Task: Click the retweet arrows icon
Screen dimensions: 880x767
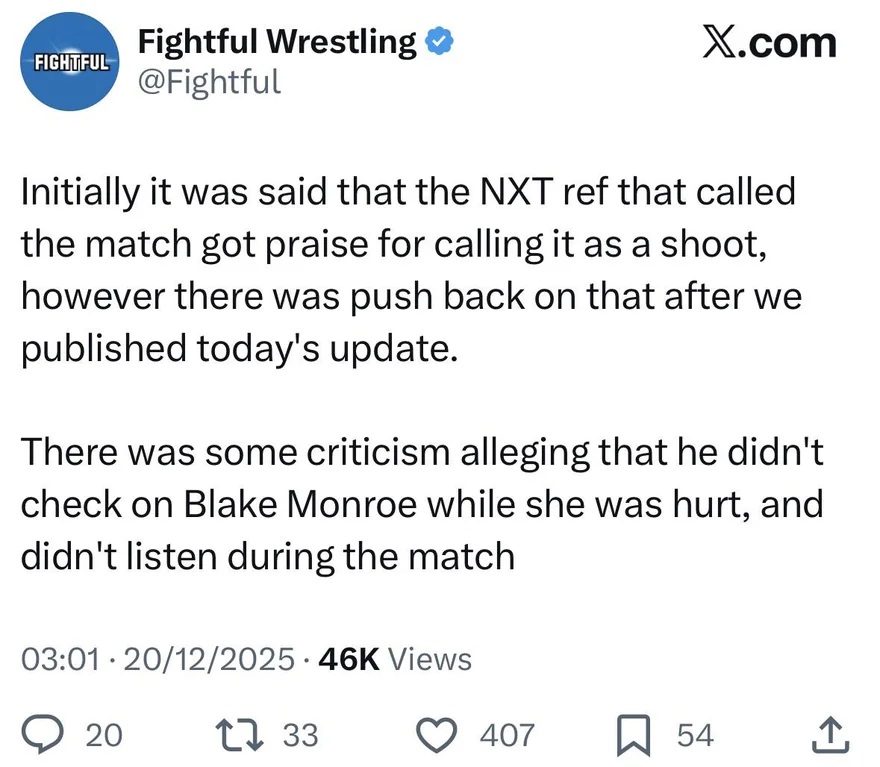Action: pyautogui.click(x=240, y=734)
